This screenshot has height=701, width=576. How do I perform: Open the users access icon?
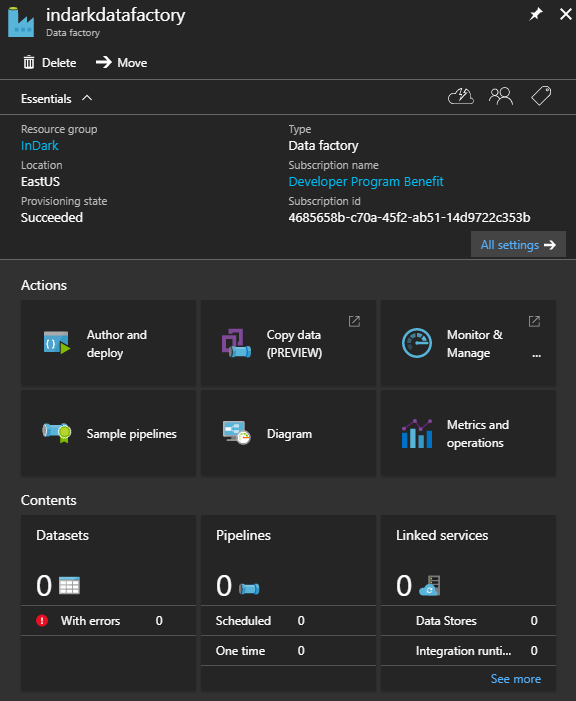pyautogui.click(x=501, y=96)
